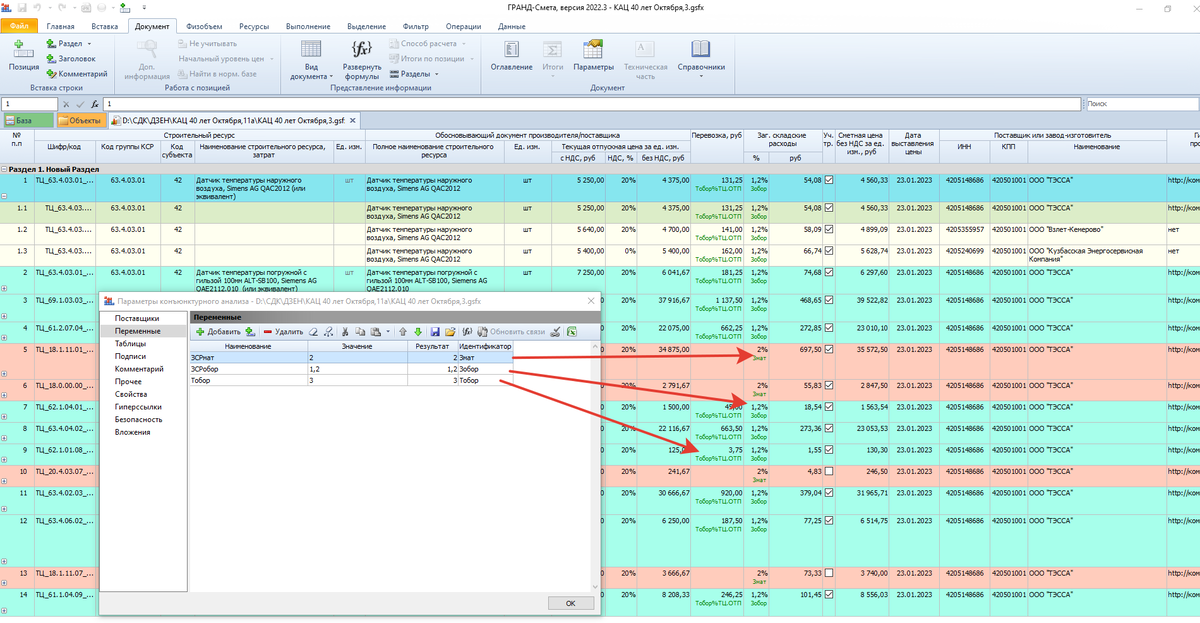Click the Вид документа table icon
Image resolution: width=1200 pixels, height=623 pixels.
pos(311,48)
